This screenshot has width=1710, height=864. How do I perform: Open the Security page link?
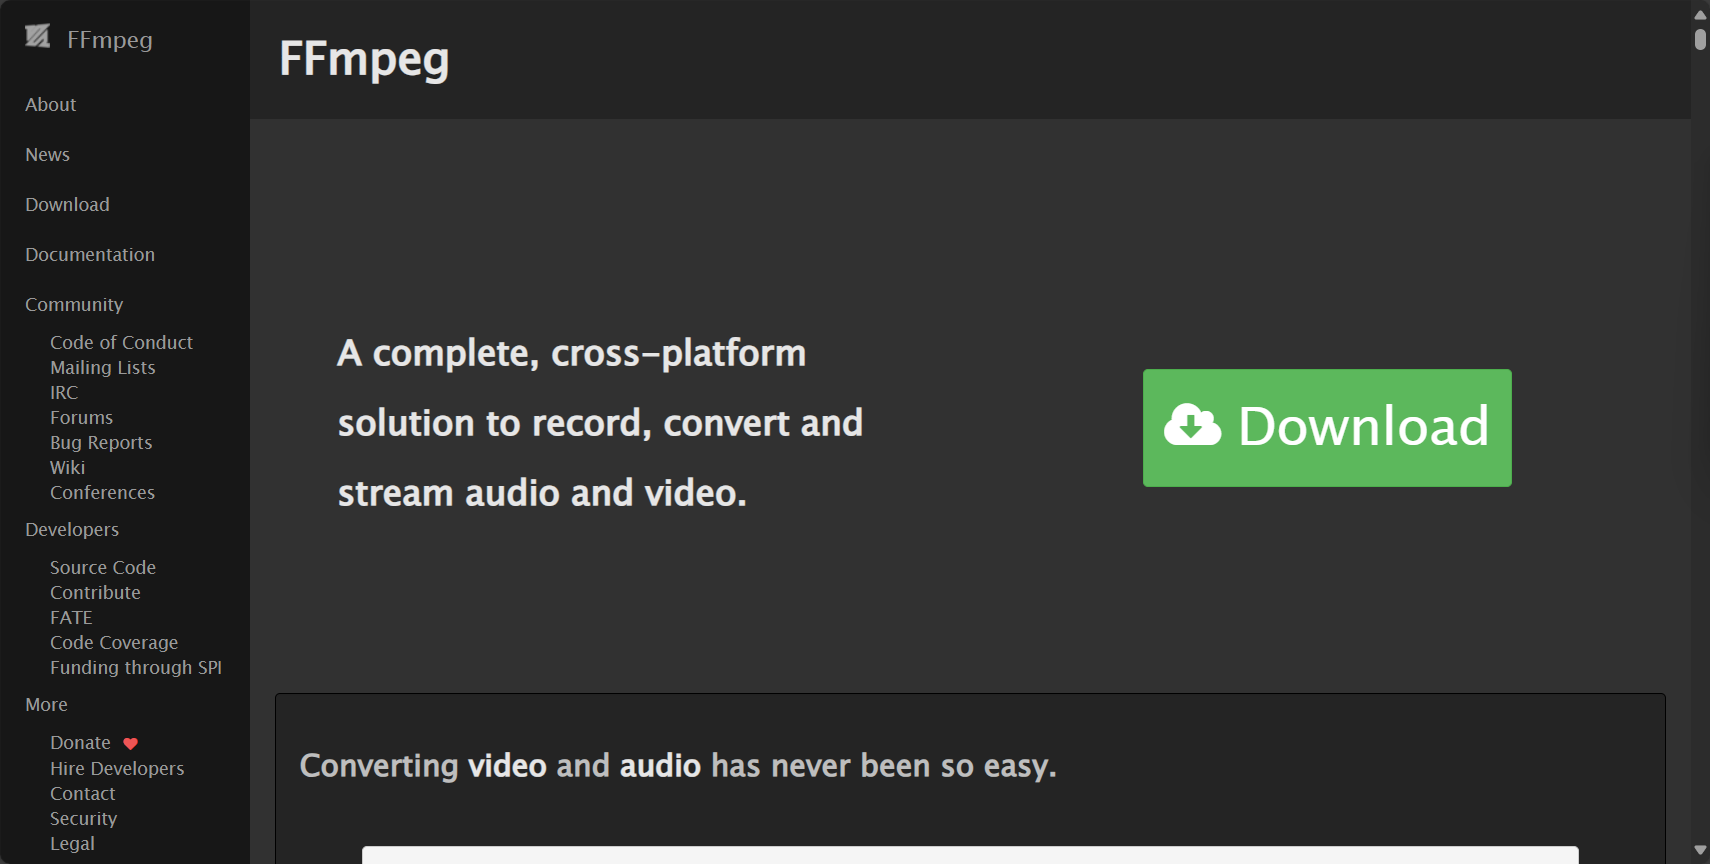[x=83, y=818]
